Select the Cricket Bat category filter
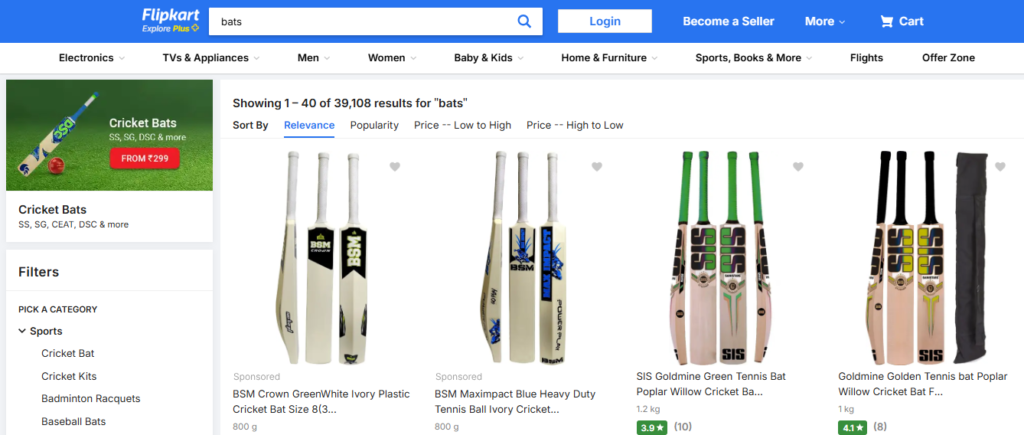Screen dimensions: 1024x435 (68, 353)
